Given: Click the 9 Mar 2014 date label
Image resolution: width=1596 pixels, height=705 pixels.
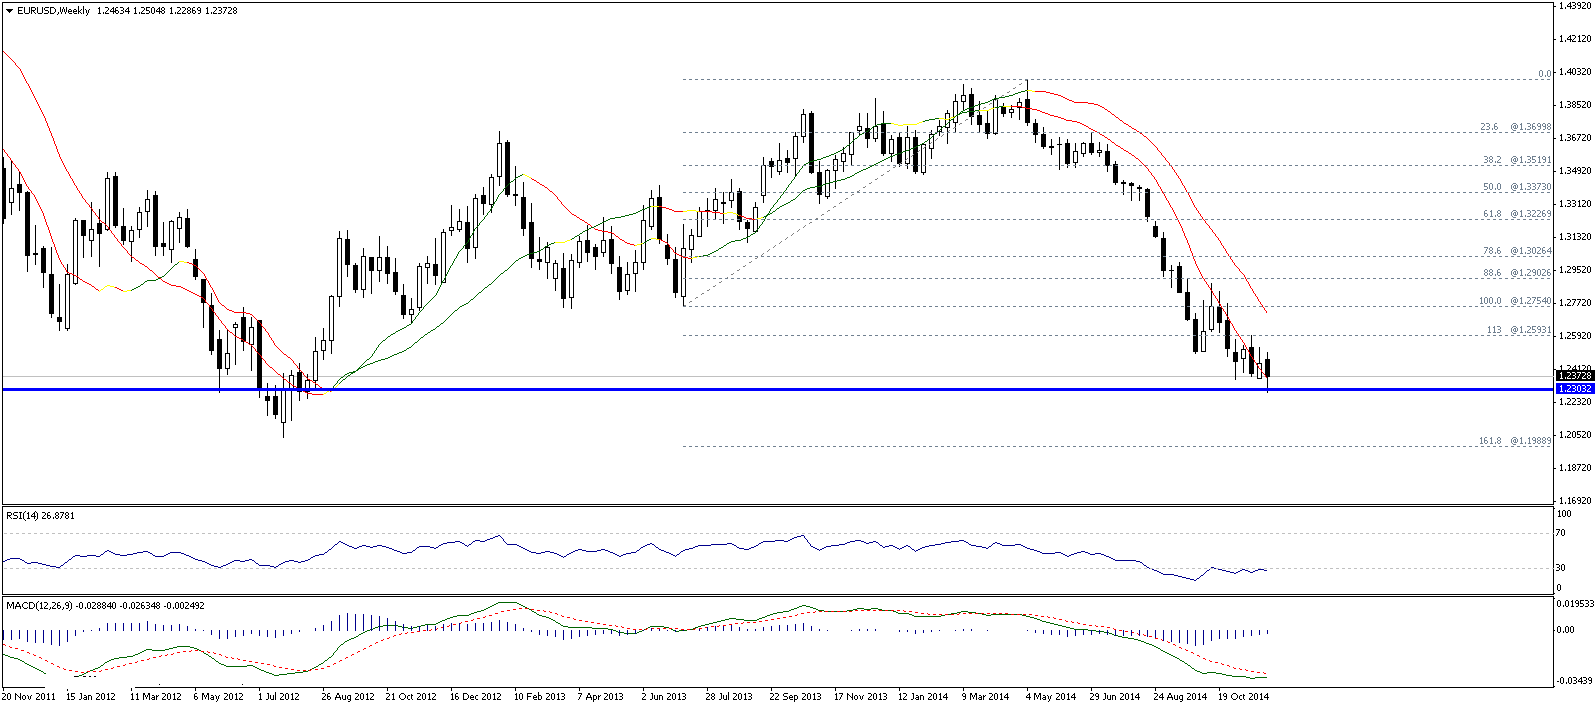Looking at the screenshot, I should (986, 696).
